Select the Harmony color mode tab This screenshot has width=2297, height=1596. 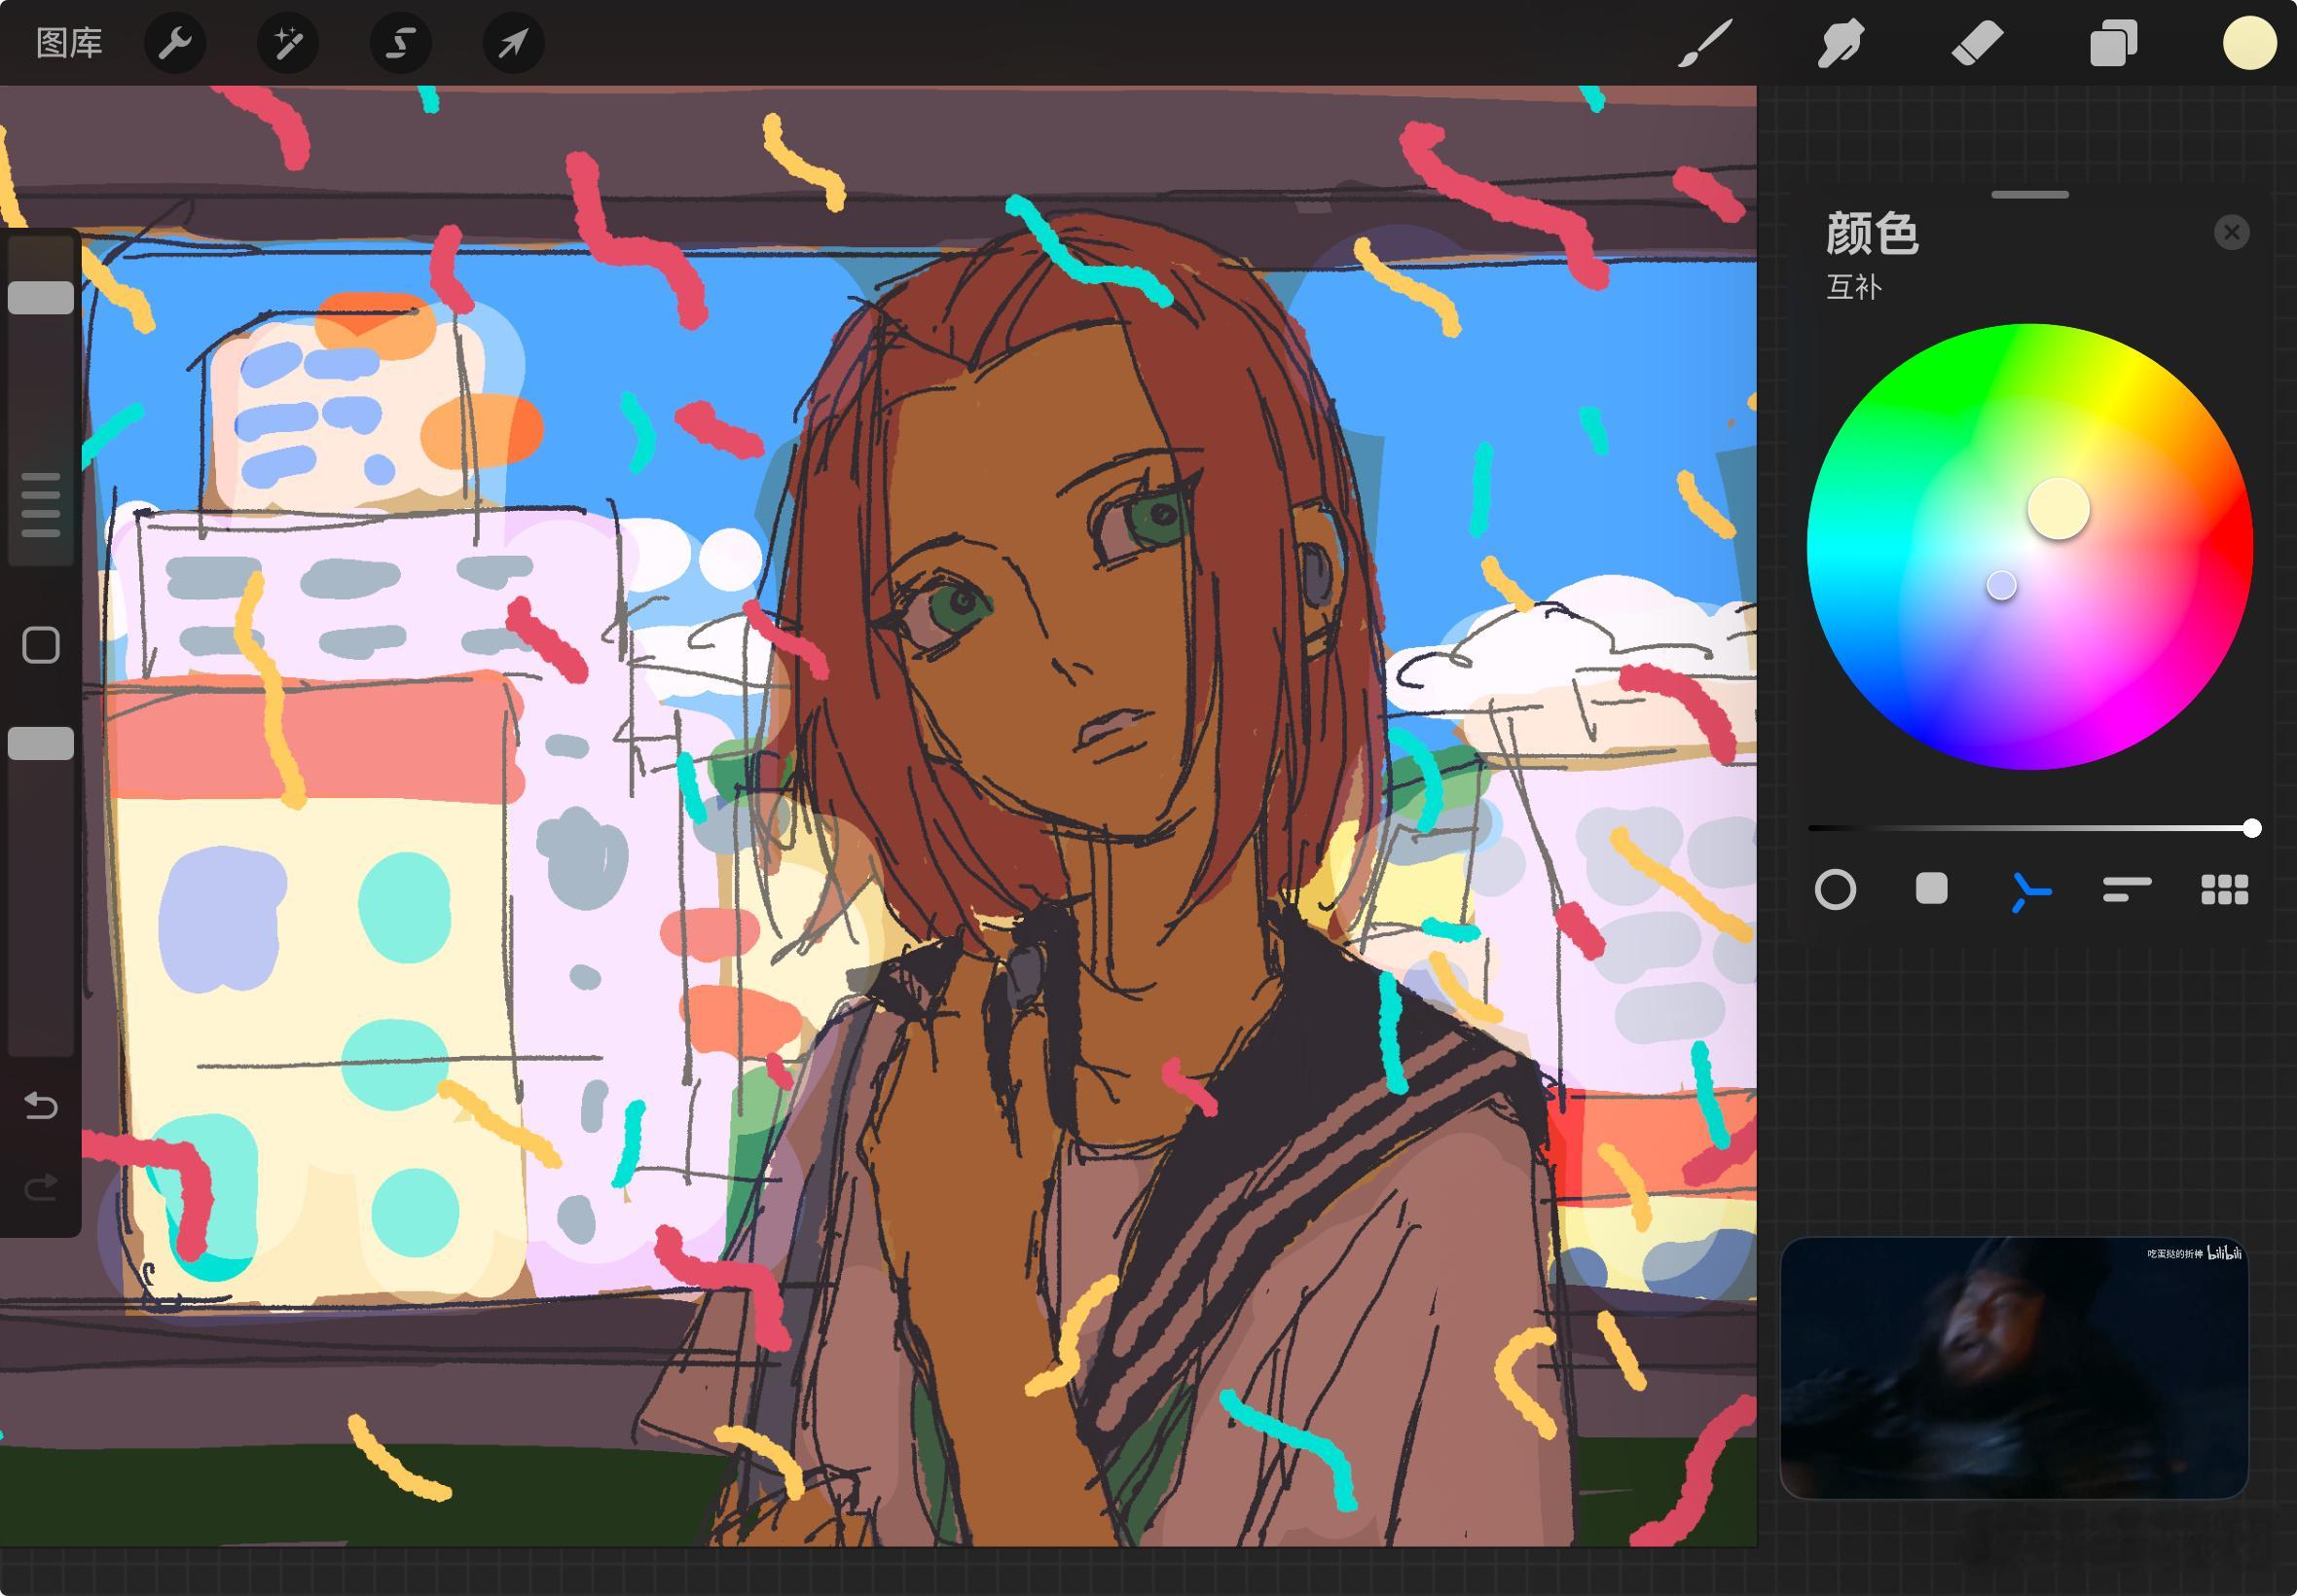point(2030,890)
